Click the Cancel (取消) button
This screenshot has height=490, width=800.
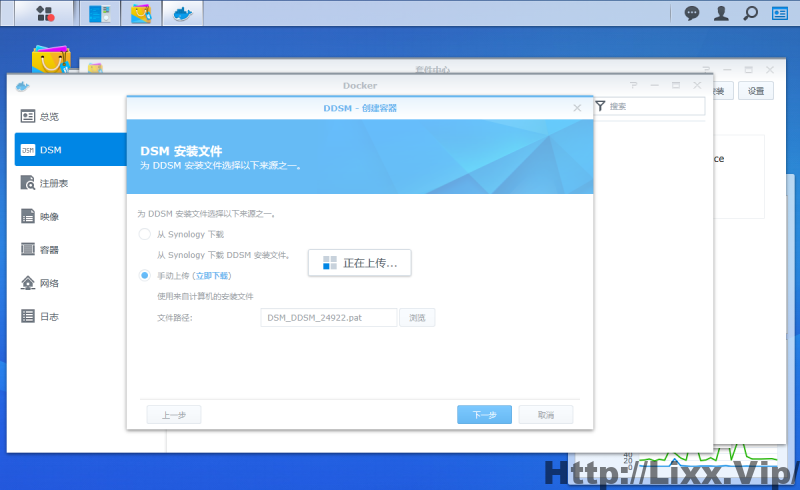(x=546, y=415)
